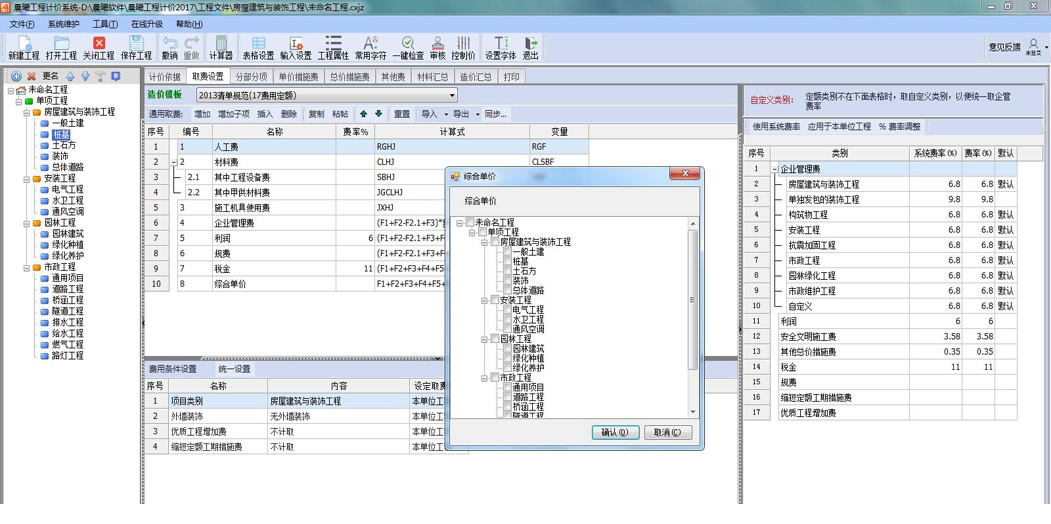
Task: Switch to 单价措施费 tab
Action: 299,77
